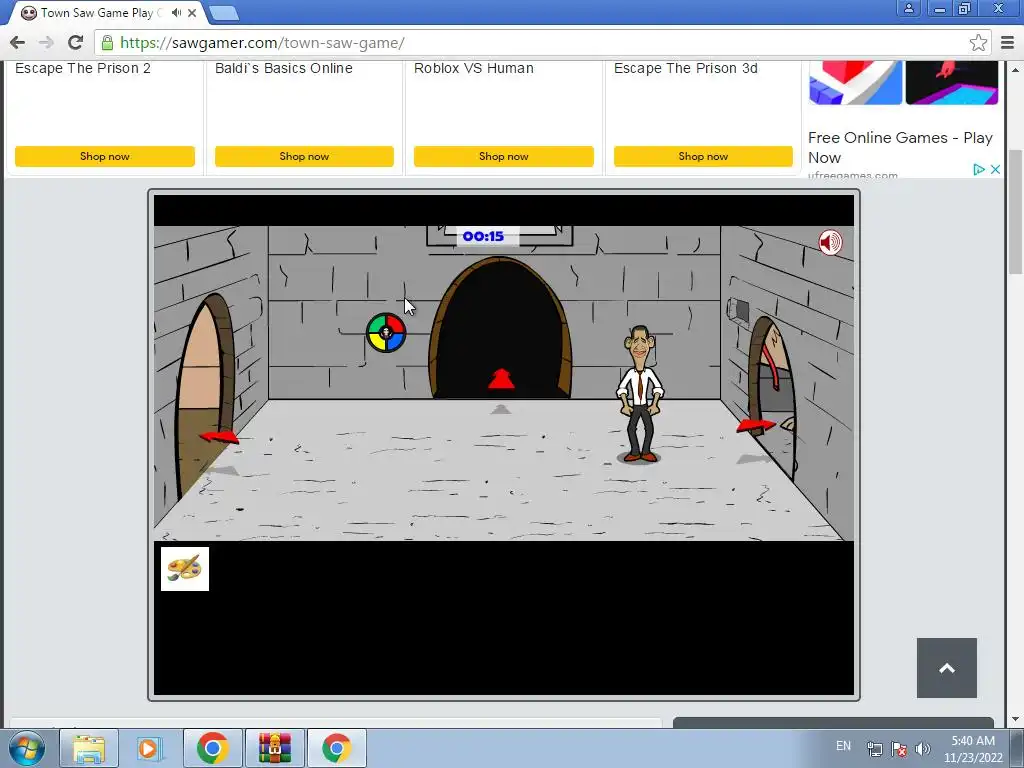
Task: View site security lock info
Action: (107, 43)
